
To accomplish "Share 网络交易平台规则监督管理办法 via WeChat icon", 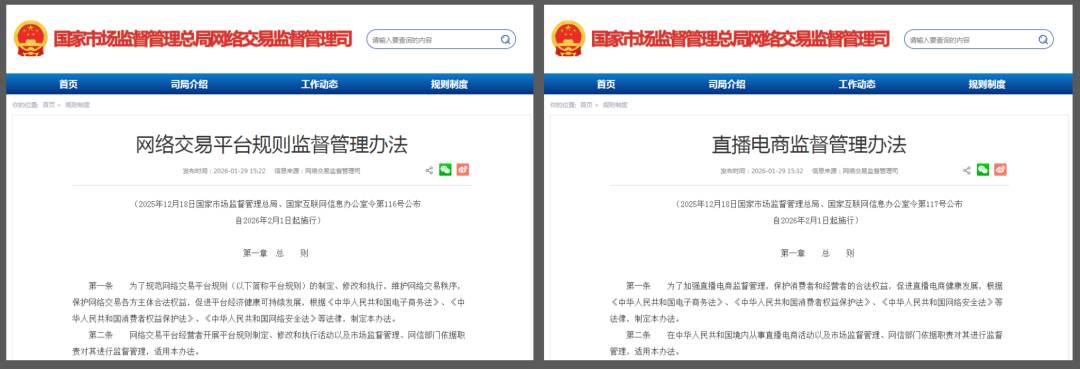I will click(x=446, y=169).
